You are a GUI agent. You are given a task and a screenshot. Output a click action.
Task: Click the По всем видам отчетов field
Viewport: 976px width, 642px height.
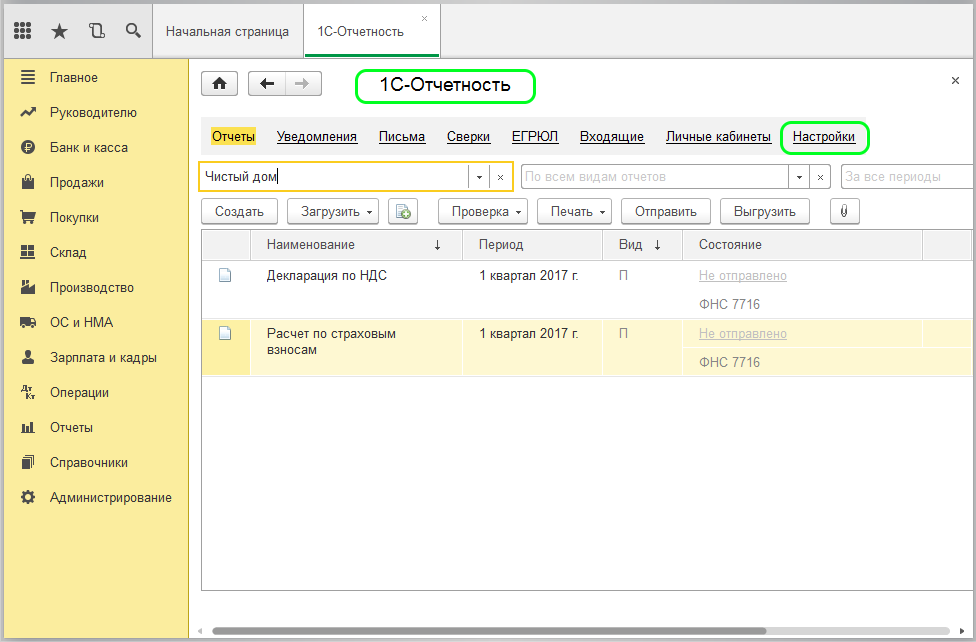[655, 177]
